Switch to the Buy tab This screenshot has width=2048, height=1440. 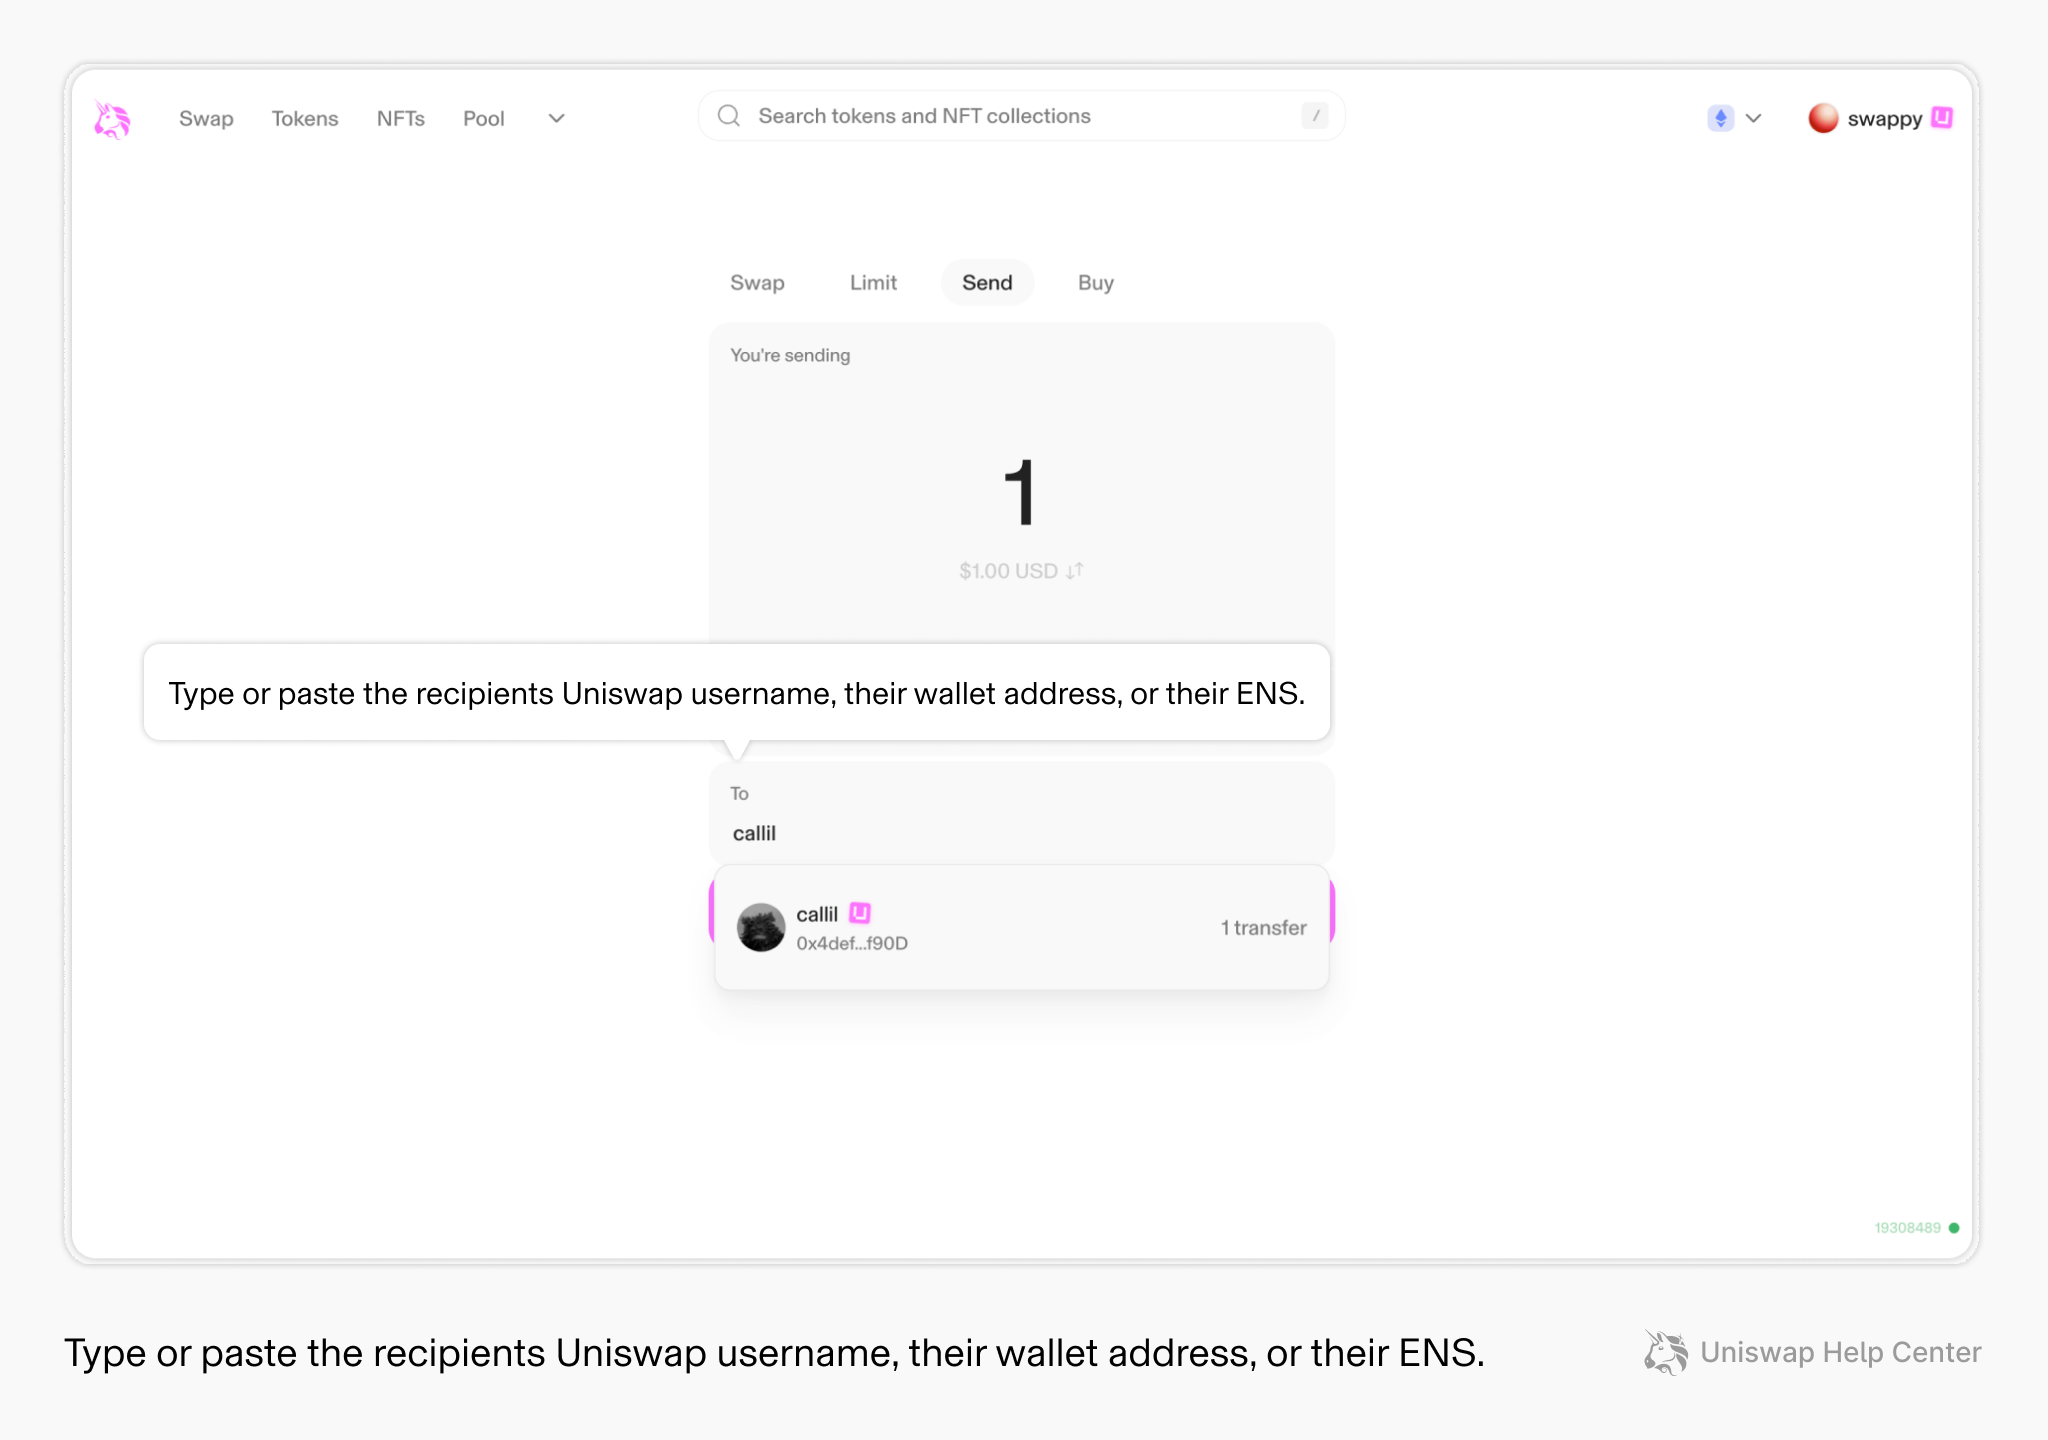coord(1096,283)
